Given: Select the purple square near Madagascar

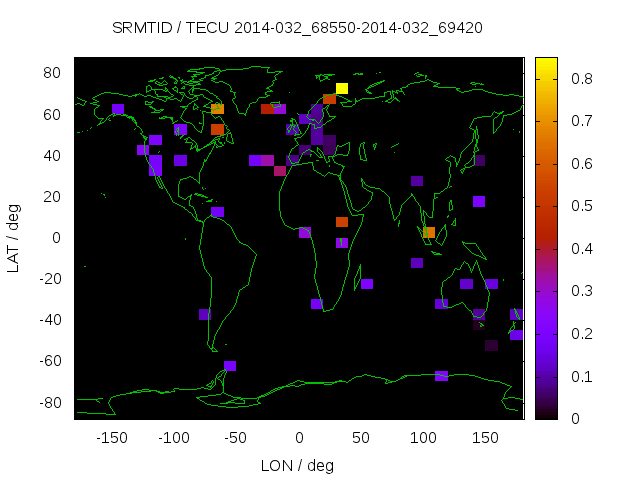Looking at the screenshot, I should (367, 284).
